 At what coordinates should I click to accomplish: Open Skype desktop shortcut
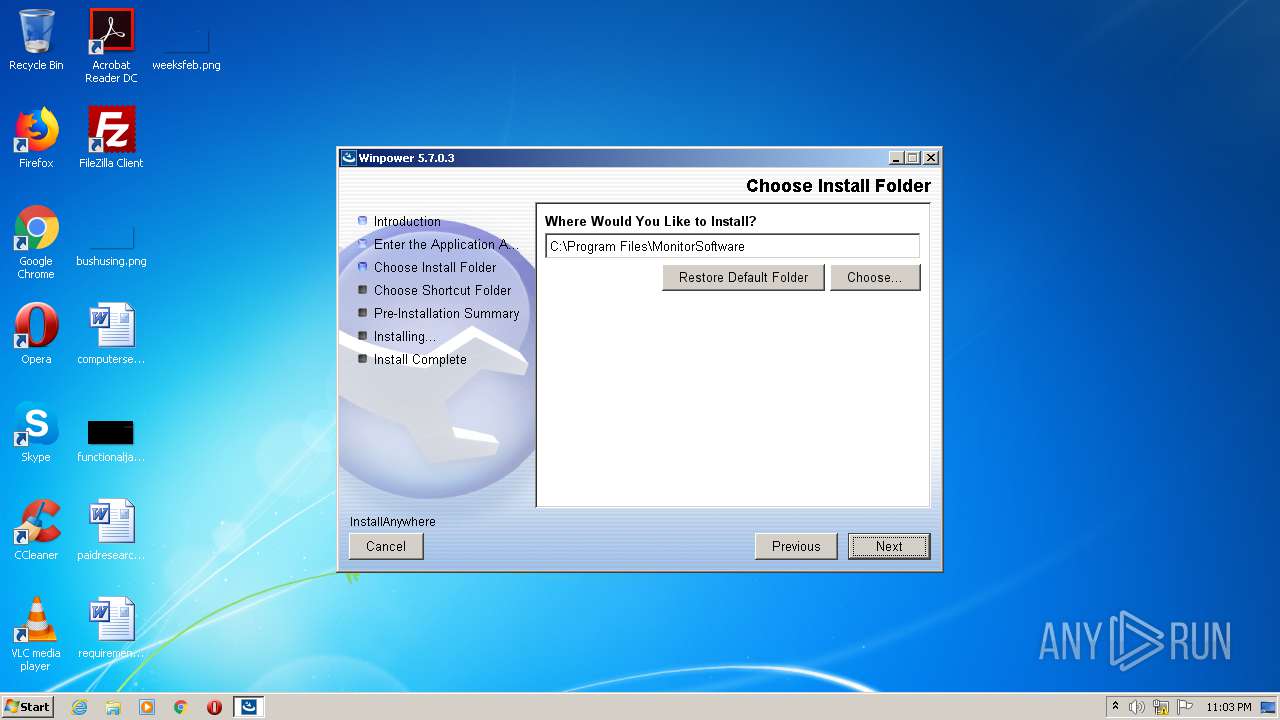[36, 432]
